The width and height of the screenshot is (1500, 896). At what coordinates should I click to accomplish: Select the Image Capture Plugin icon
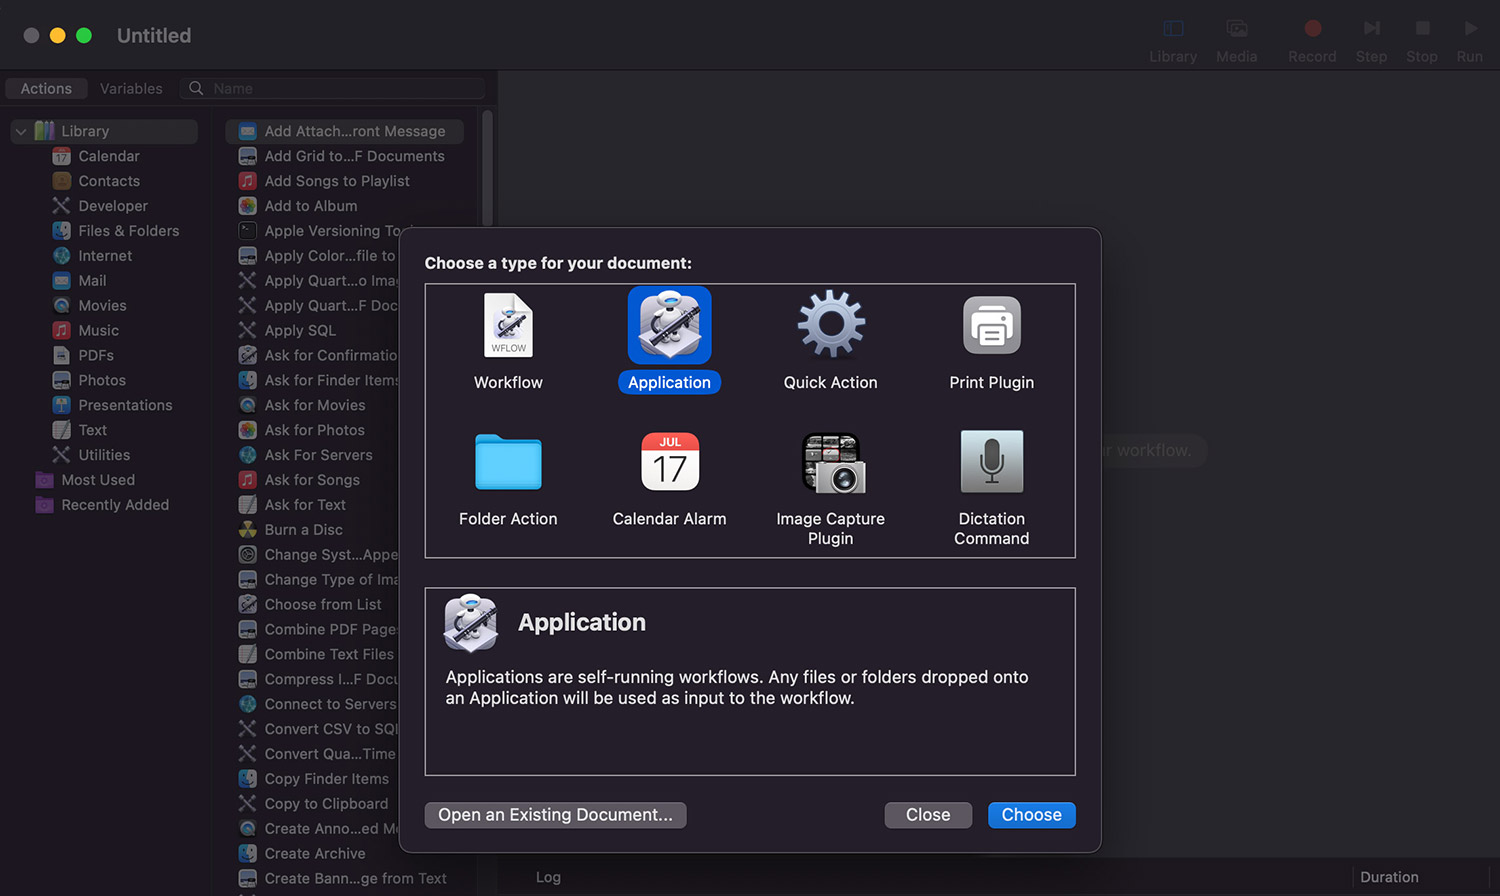tap(832, 462)
